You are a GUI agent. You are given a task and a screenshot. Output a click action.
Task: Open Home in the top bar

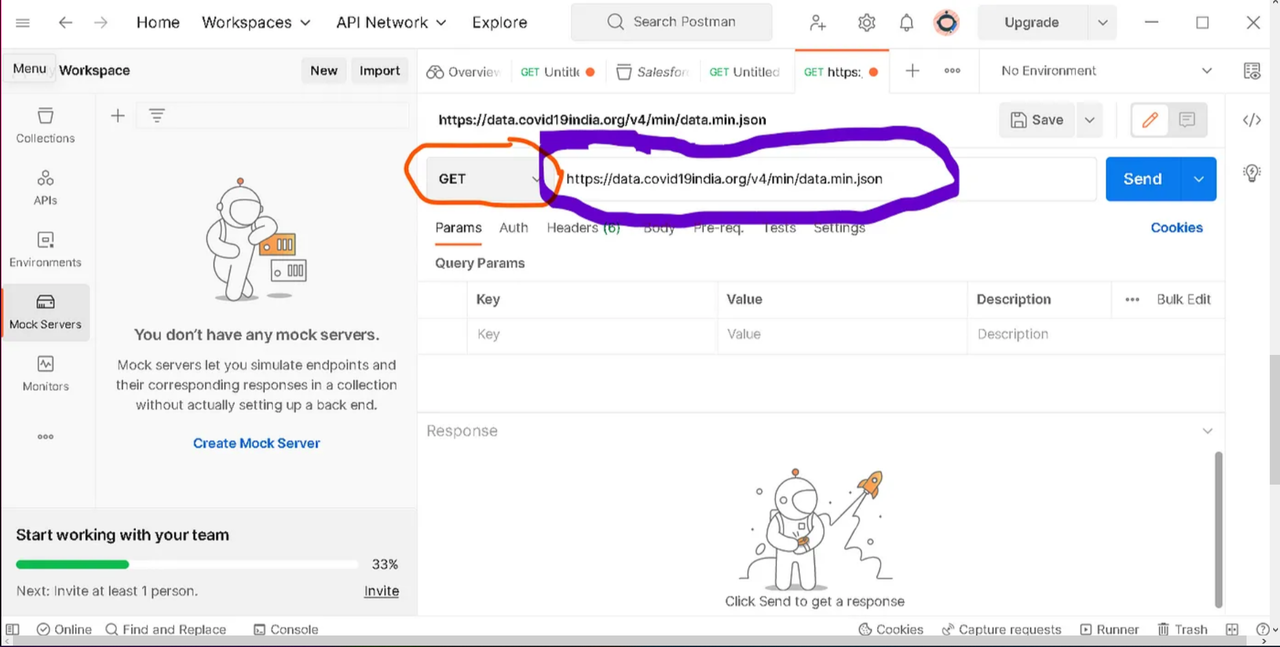tap(158, 22)
